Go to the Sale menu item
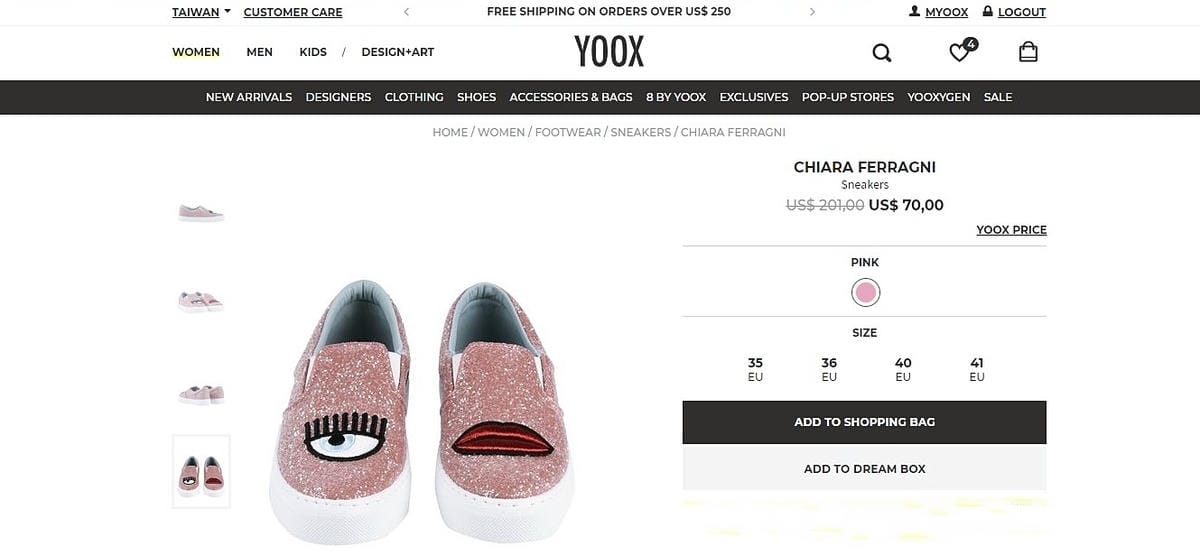1200x556 pixels. click(998, 97)
